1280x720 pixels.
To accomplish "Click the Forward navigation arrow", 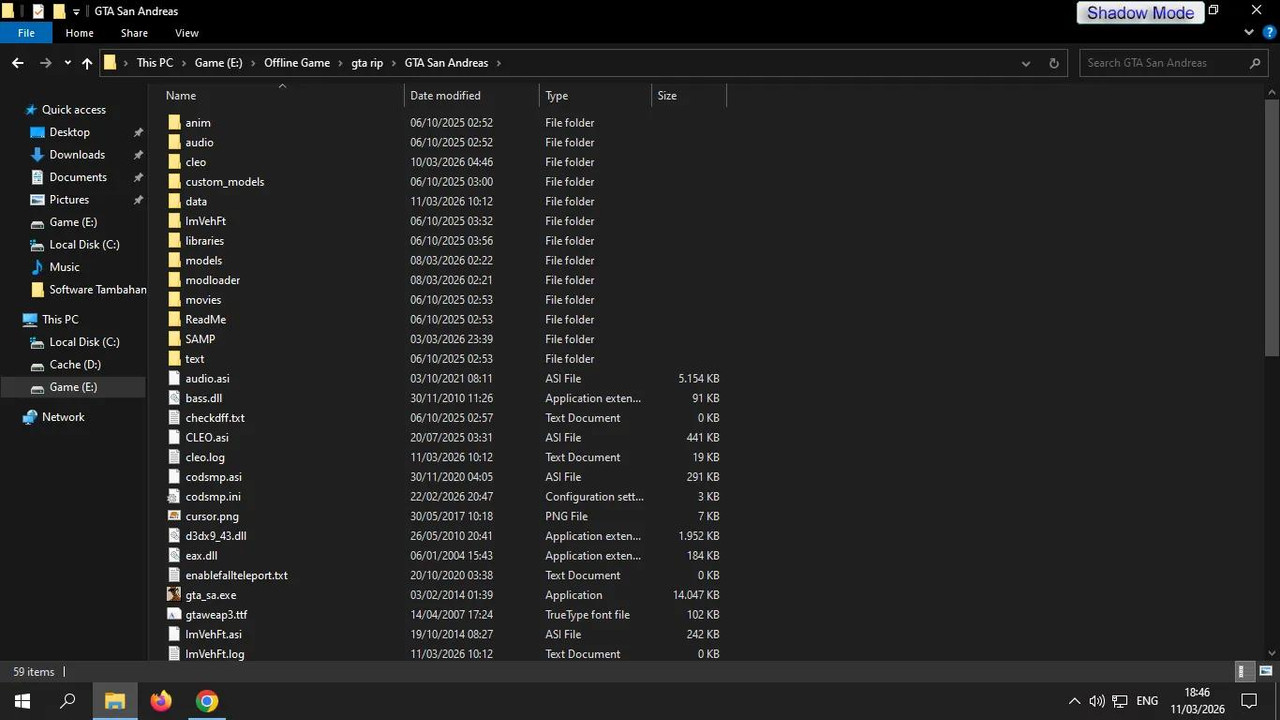I will point(45,63).
